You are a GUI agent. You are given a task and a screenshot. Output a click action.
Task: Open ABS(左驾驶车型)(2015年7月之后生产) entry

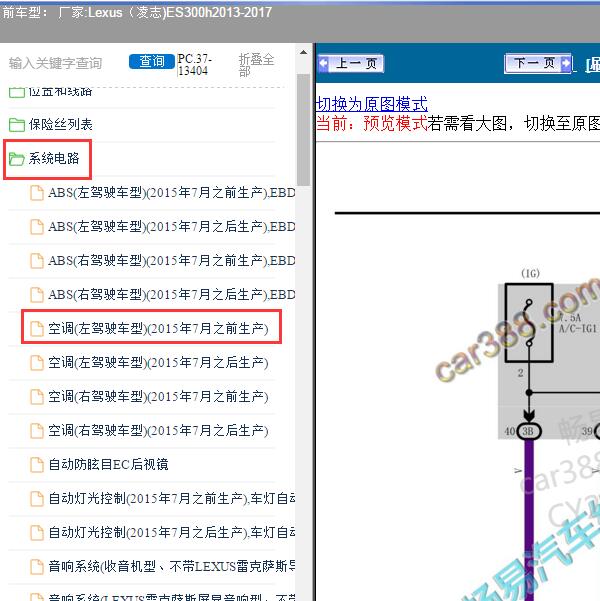tap(171, 227)
